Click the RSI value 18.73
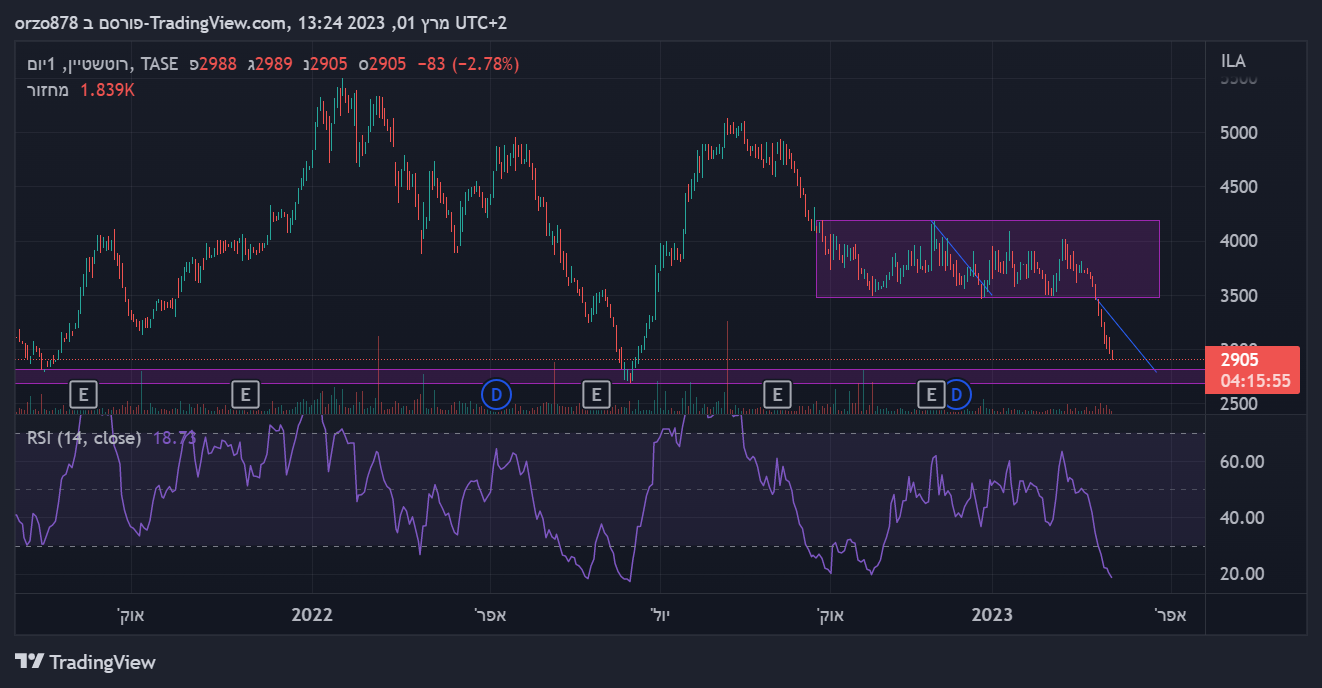 [174, 438]
